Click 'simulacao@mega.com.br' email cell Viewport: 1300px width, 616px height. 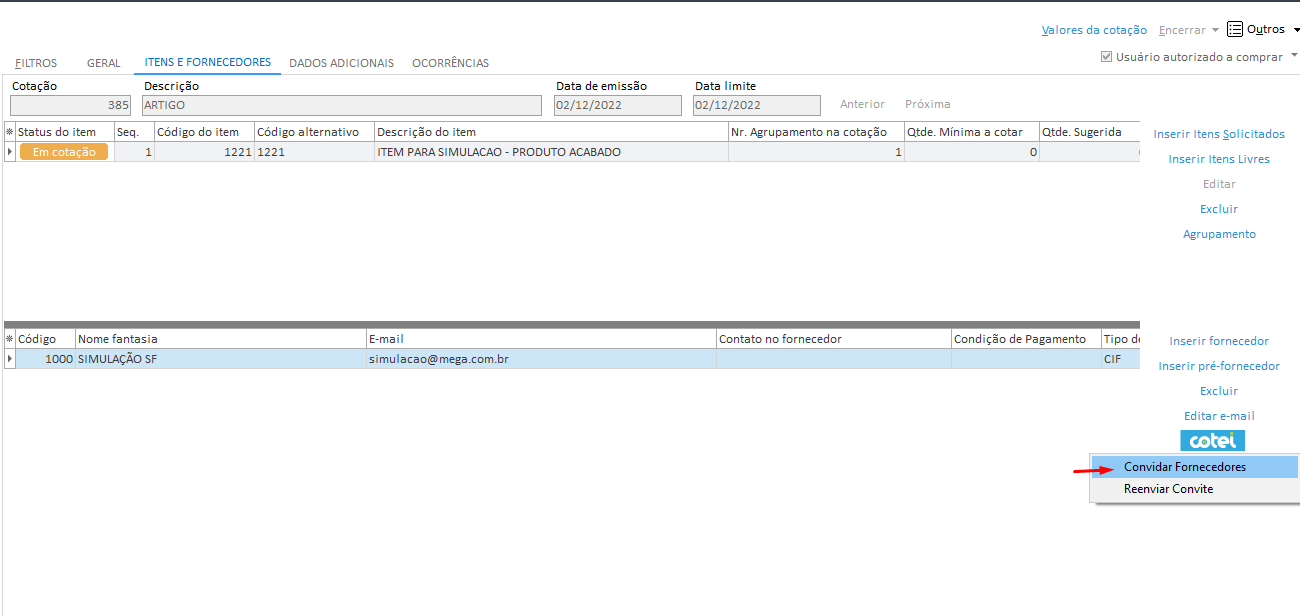point(541,358)
